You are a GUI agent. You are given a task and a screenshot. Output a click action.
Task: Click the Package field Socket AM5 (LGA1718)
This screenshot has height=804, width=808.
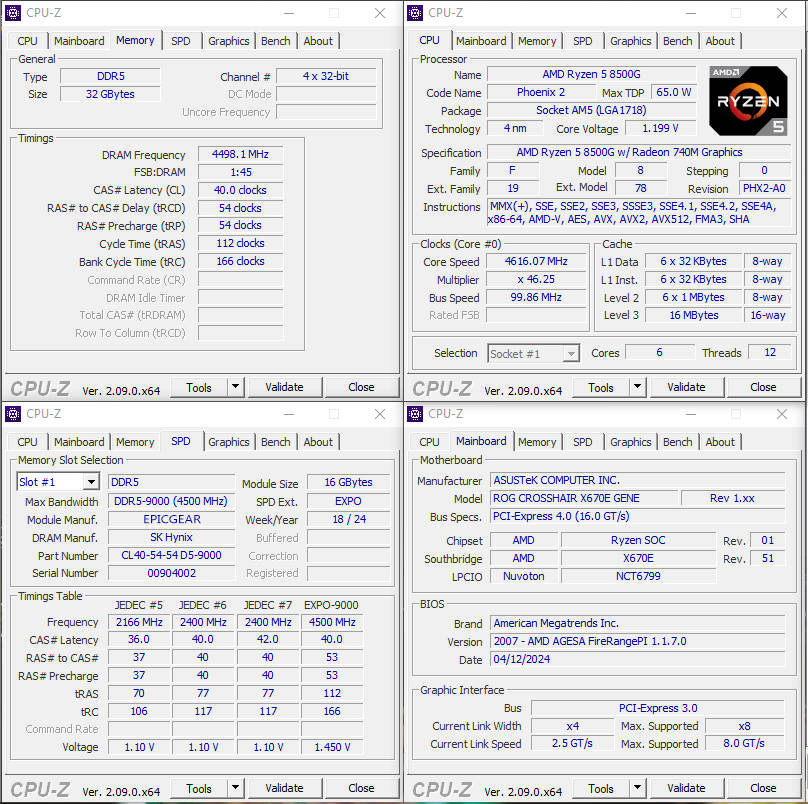[592, 110]
